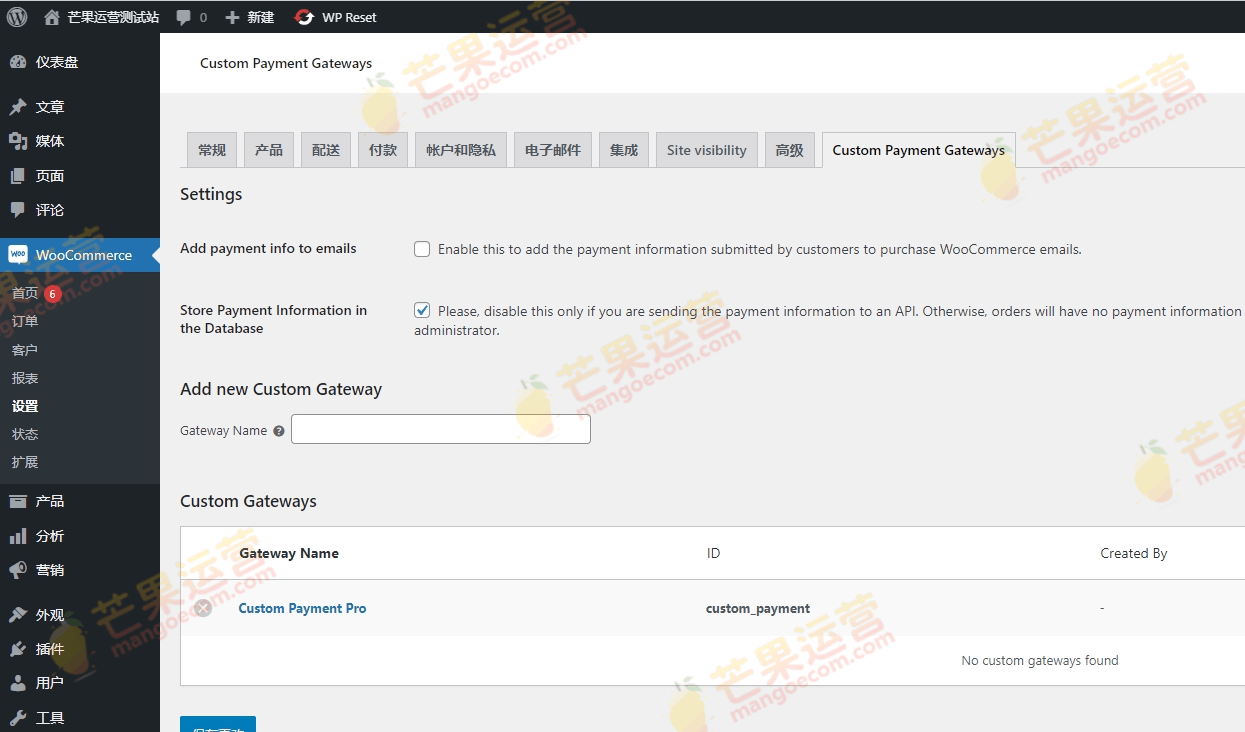Switch to the 付款 settings tab
1245x732 pixels.
click(x=382, y=149)
